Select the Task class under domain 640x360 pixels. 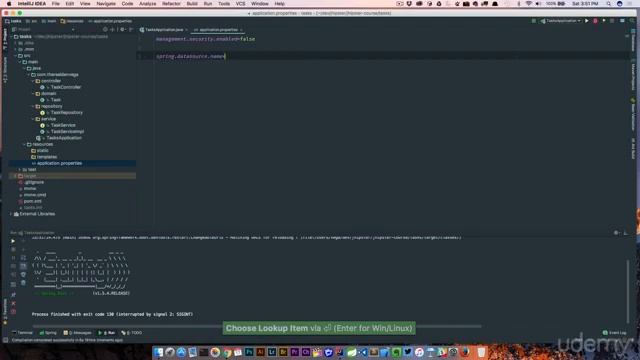[x=56, y=100]
